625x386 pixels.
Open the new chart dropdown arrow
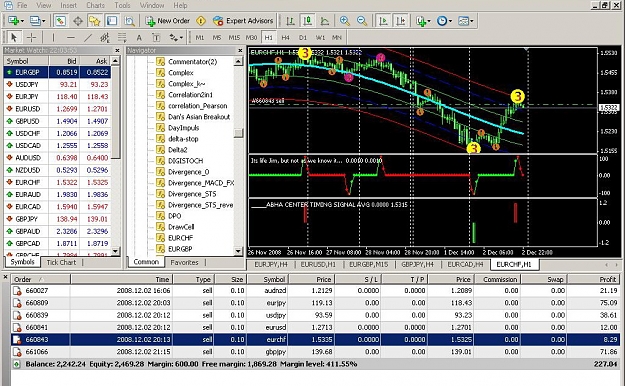22,21
